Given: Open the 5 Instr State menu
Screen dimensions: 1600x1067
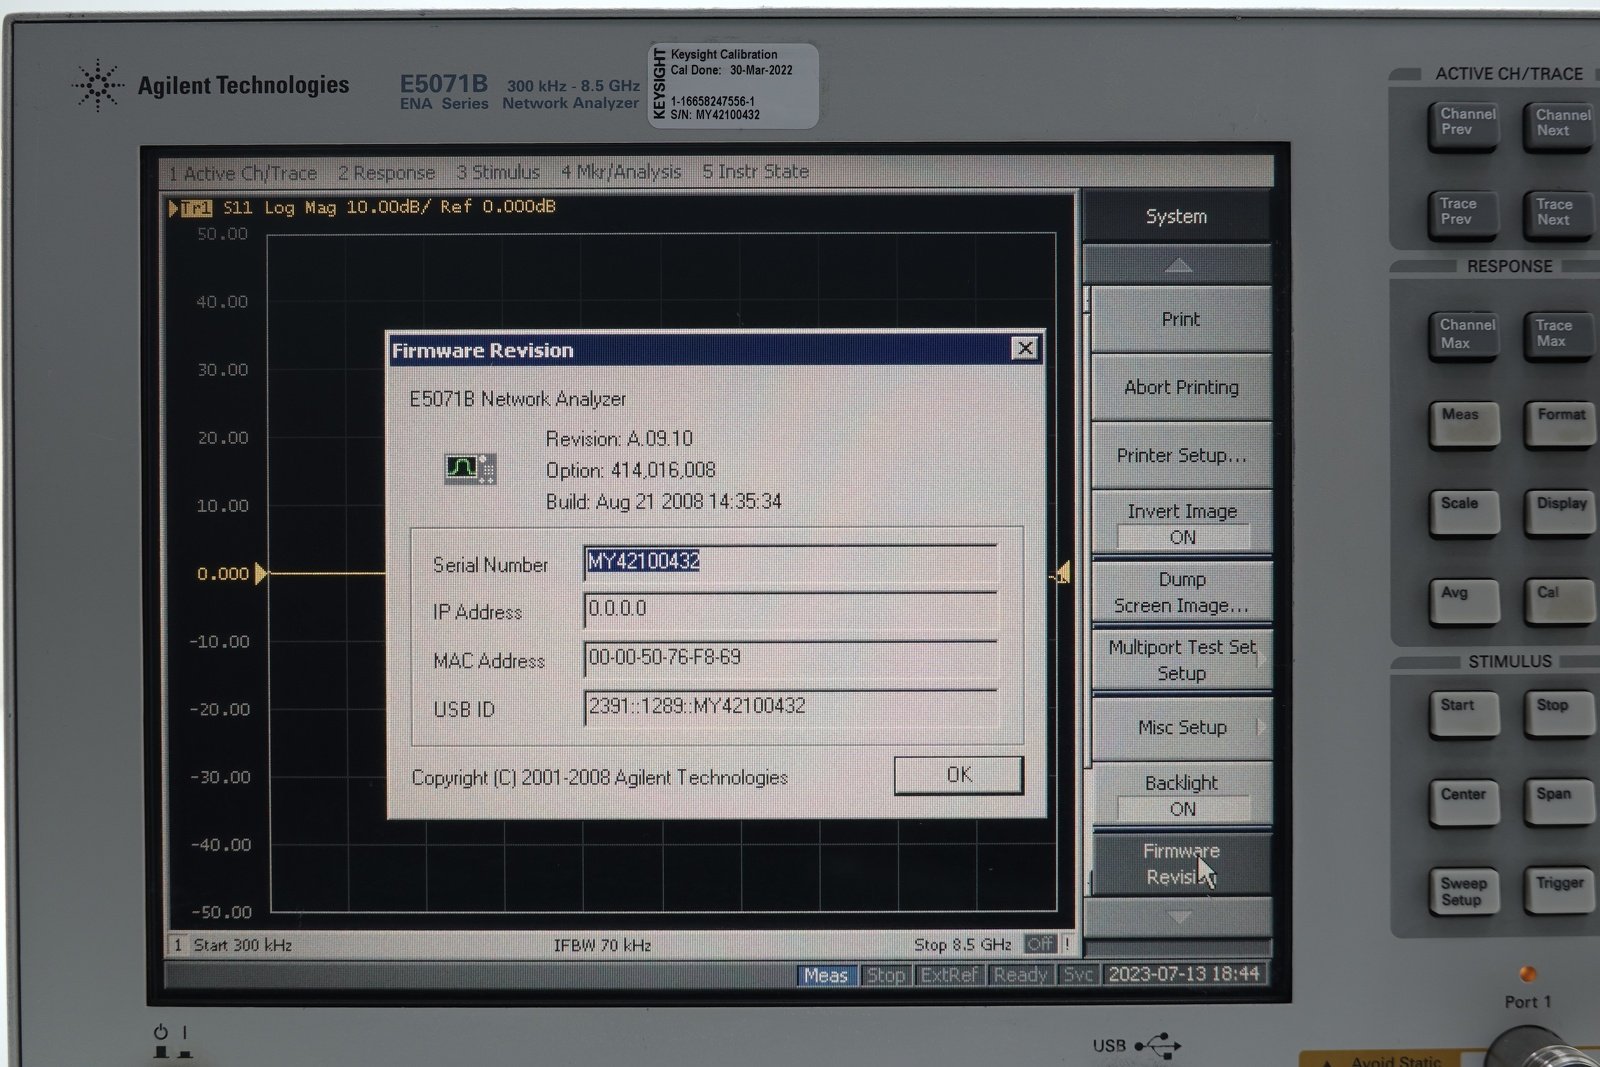Looking at the screenshot, I should click(x=755, y=171).
